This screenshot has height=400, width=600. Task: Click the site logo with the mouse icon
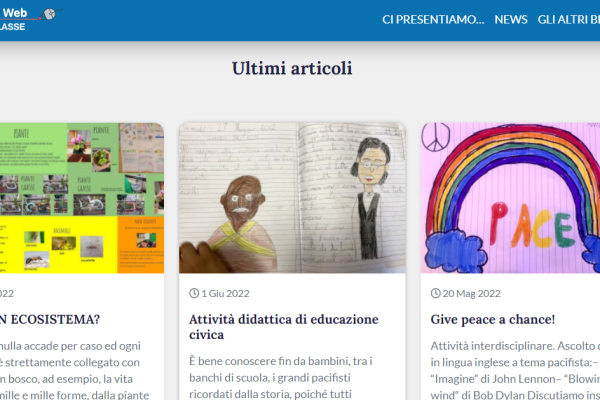click(x=31, y=19)
